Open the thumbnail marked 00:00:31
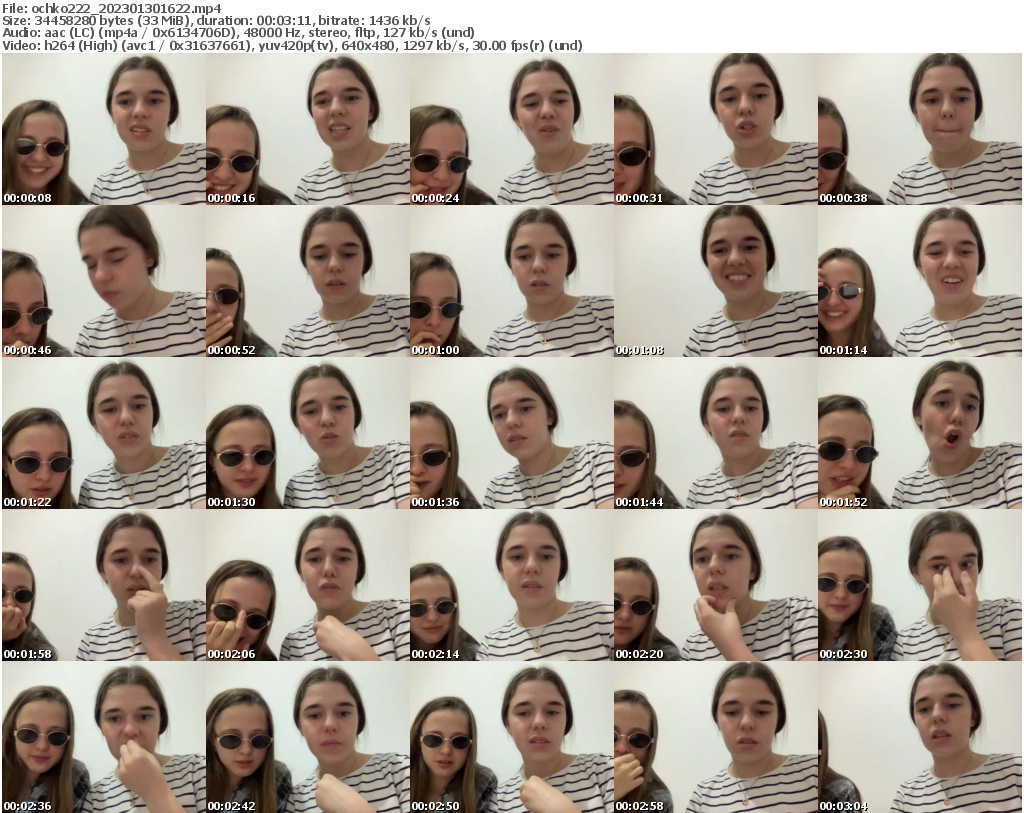The height and width of the screenshot is (813, 1024). point(715,130)
